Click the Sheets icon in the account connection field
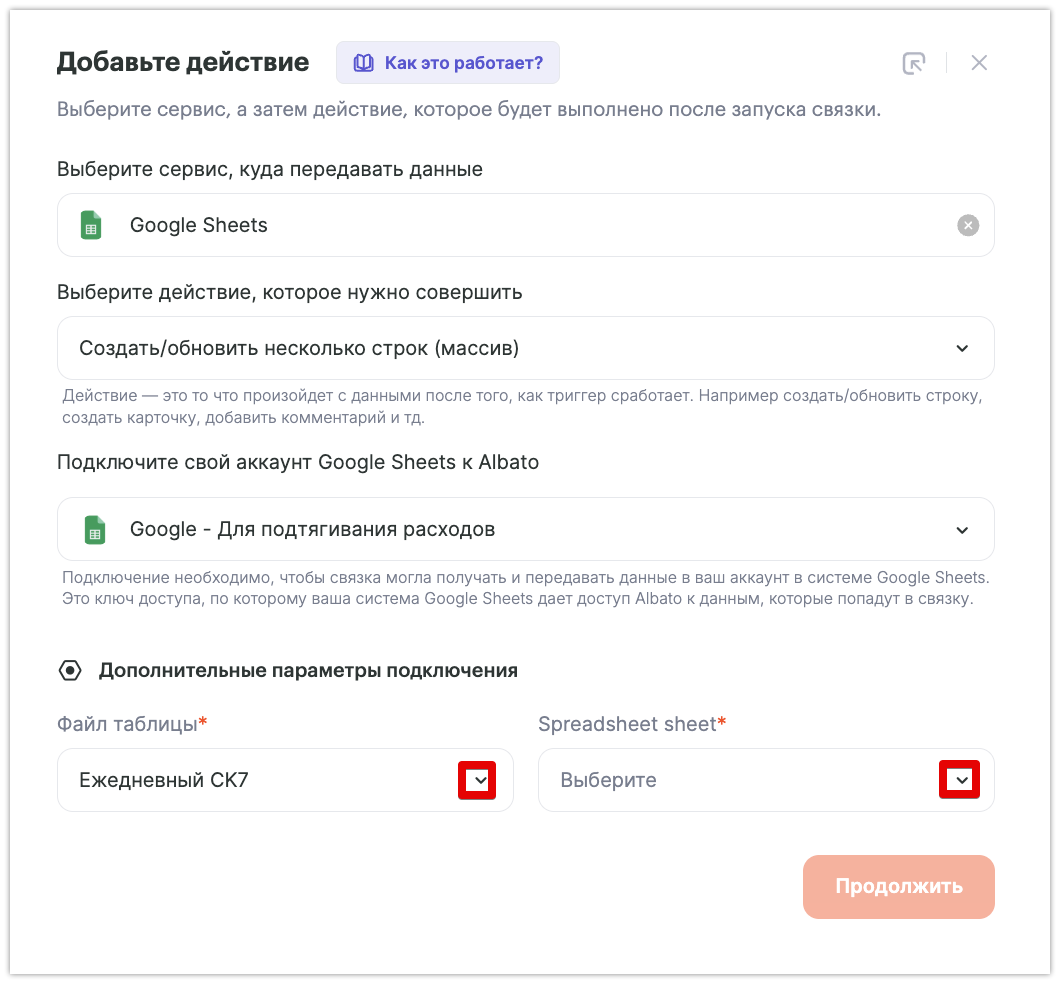This screenshot has width=1060, height=984. 95,529
